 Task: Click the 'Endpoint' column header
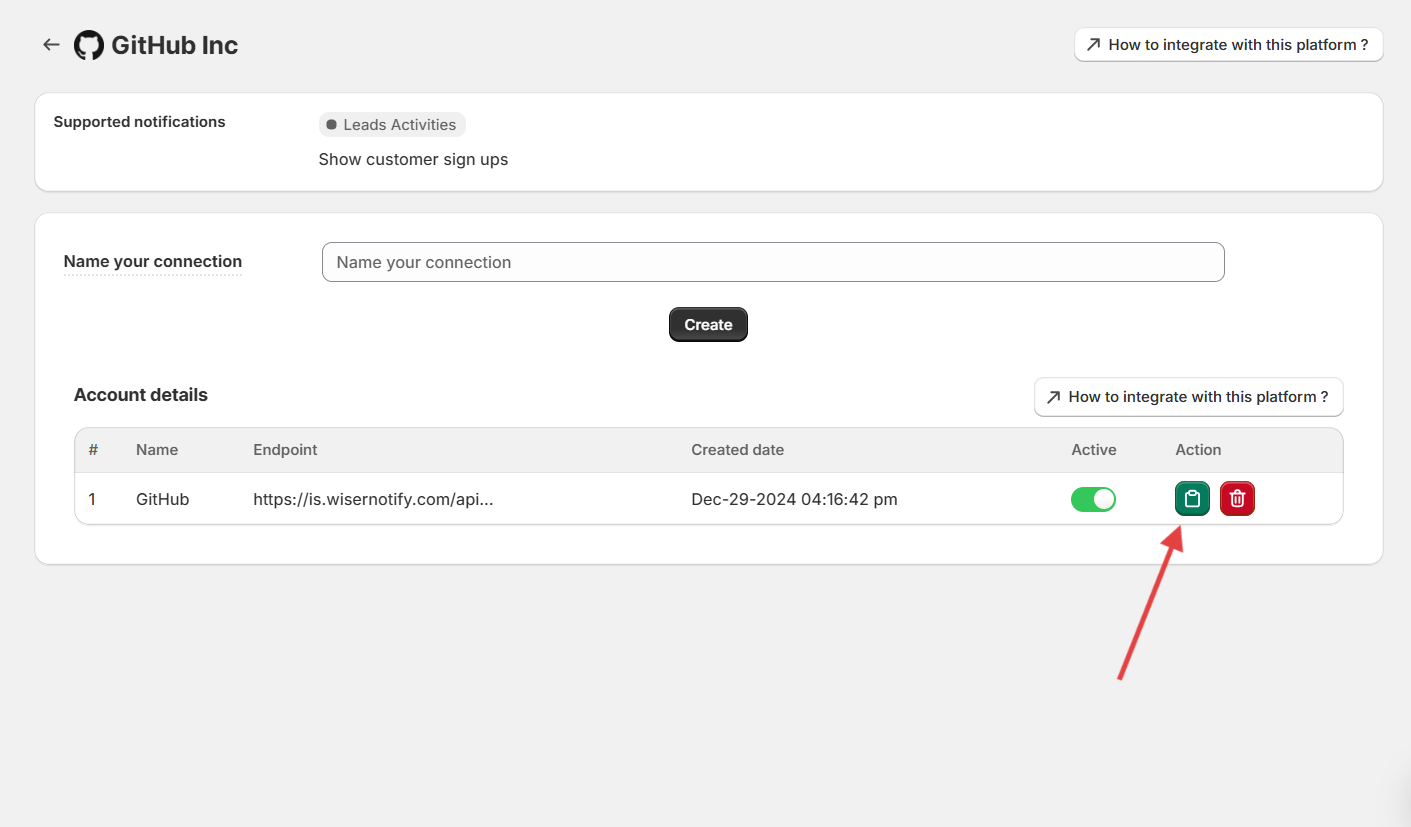(x=285, y=450)
